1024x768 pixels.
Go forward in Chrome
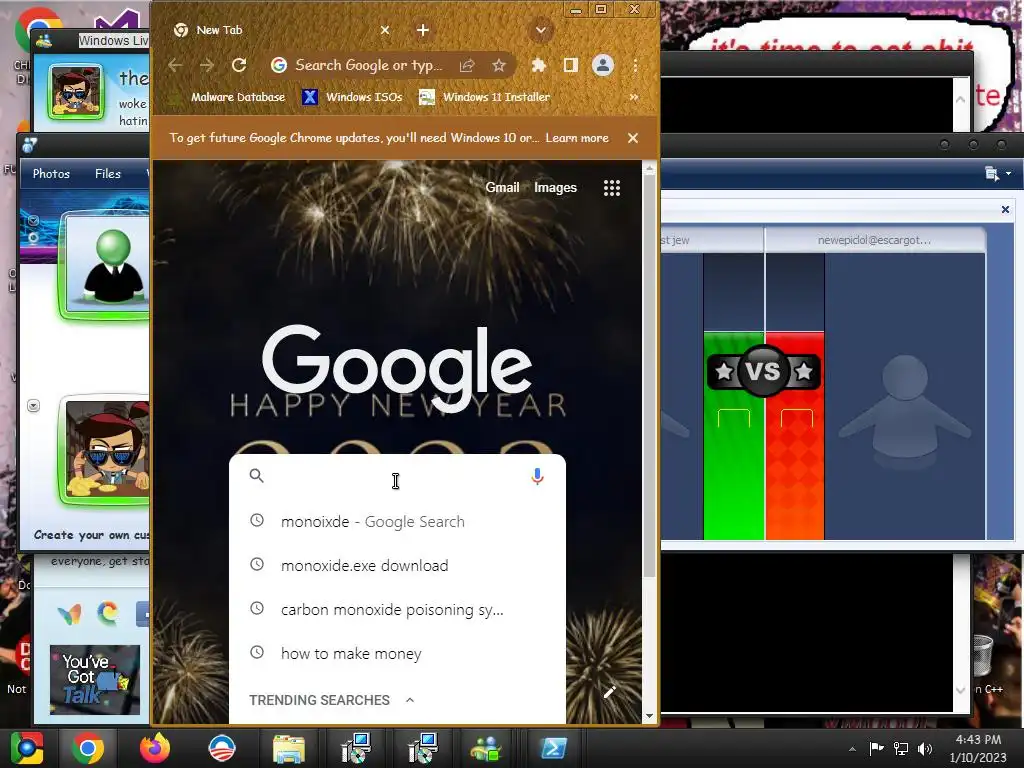tap(207, 65)
